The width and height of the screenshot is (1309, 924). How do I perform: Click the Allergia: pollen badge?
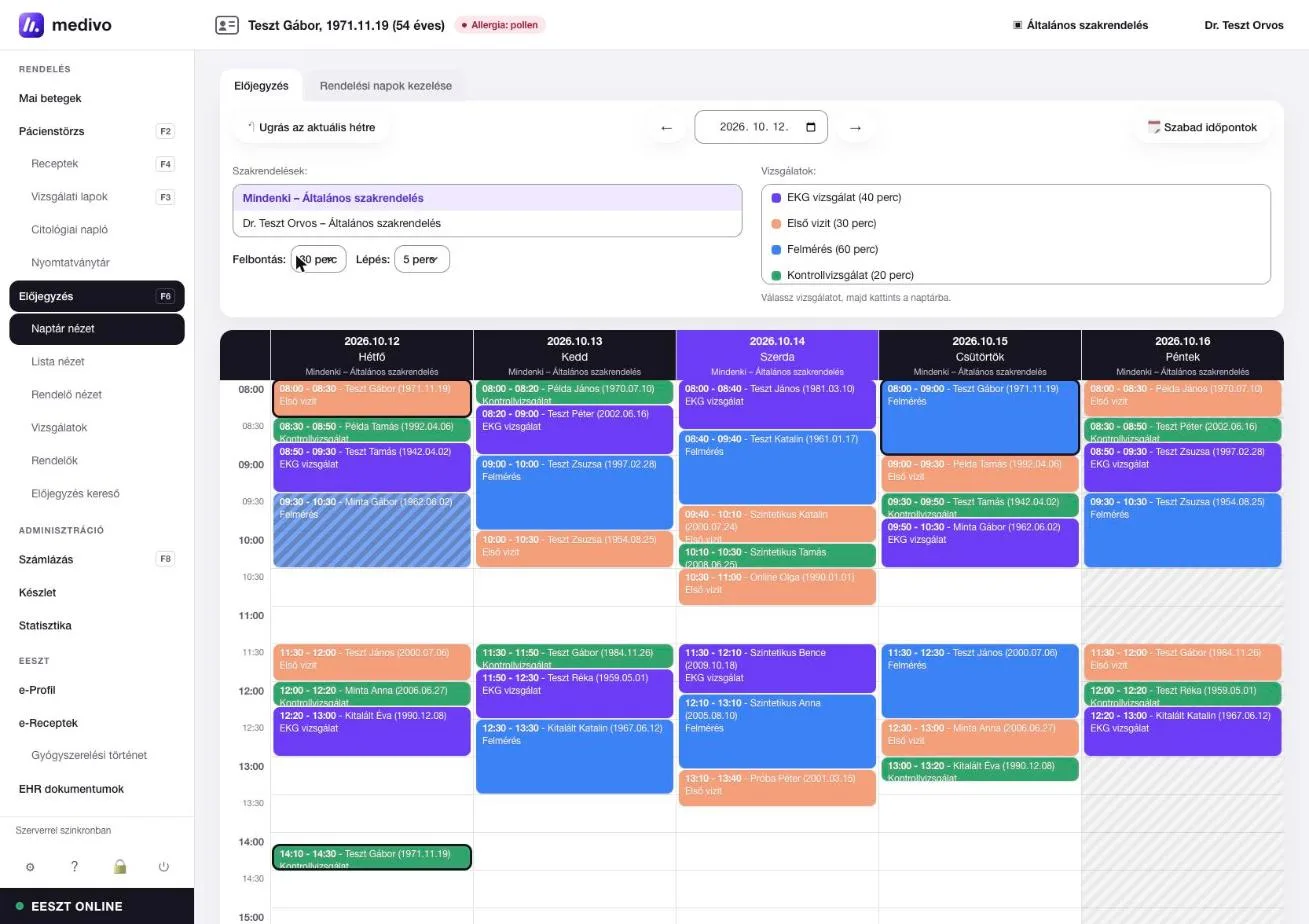coord(500,25)
